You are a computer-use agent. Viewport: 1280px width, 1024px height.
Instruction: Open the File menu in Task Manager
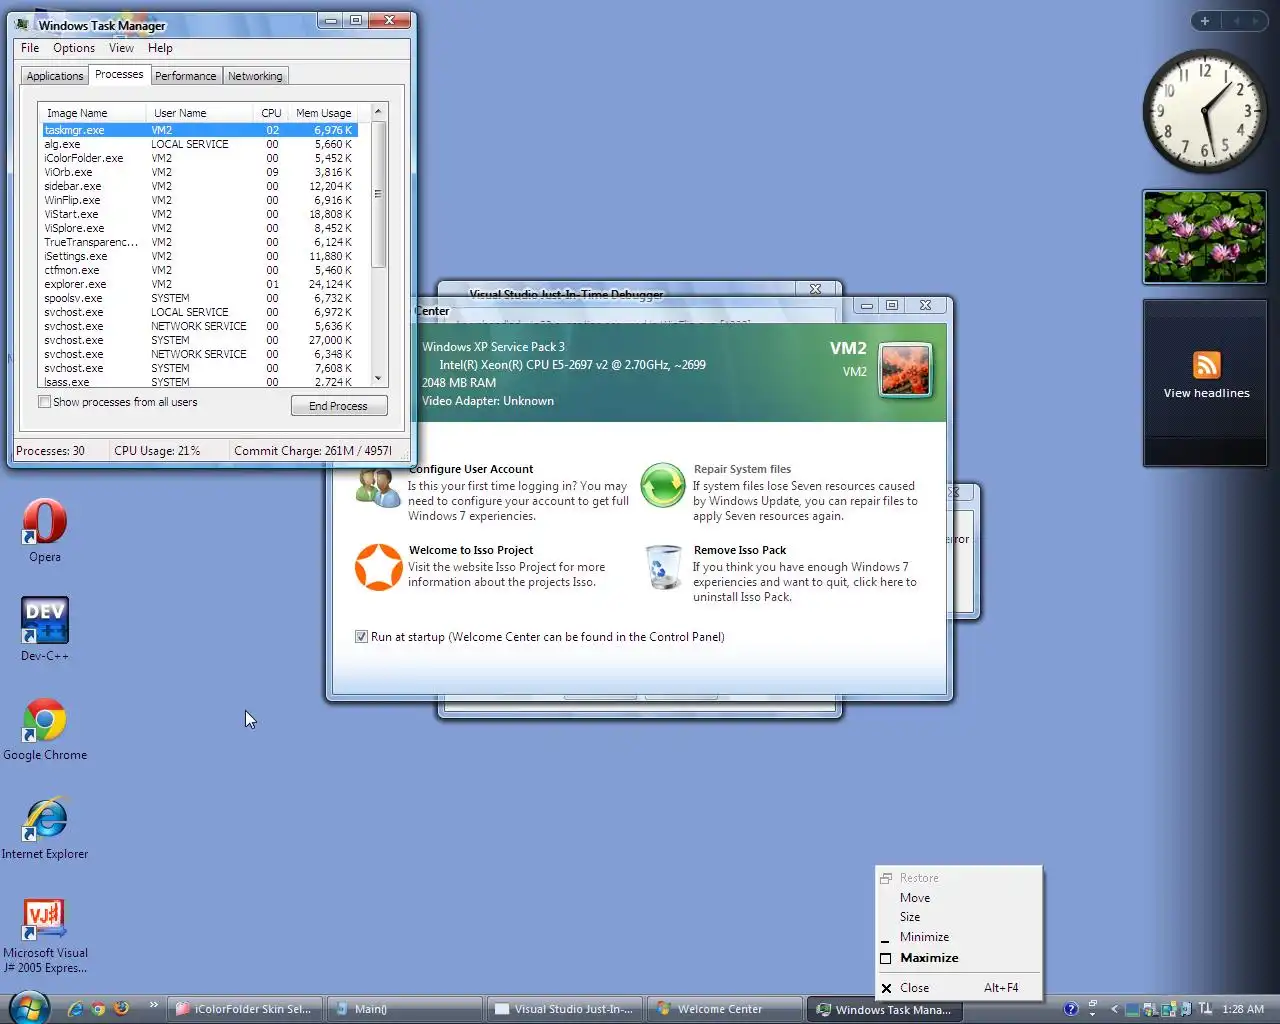[x=30, y=48]
